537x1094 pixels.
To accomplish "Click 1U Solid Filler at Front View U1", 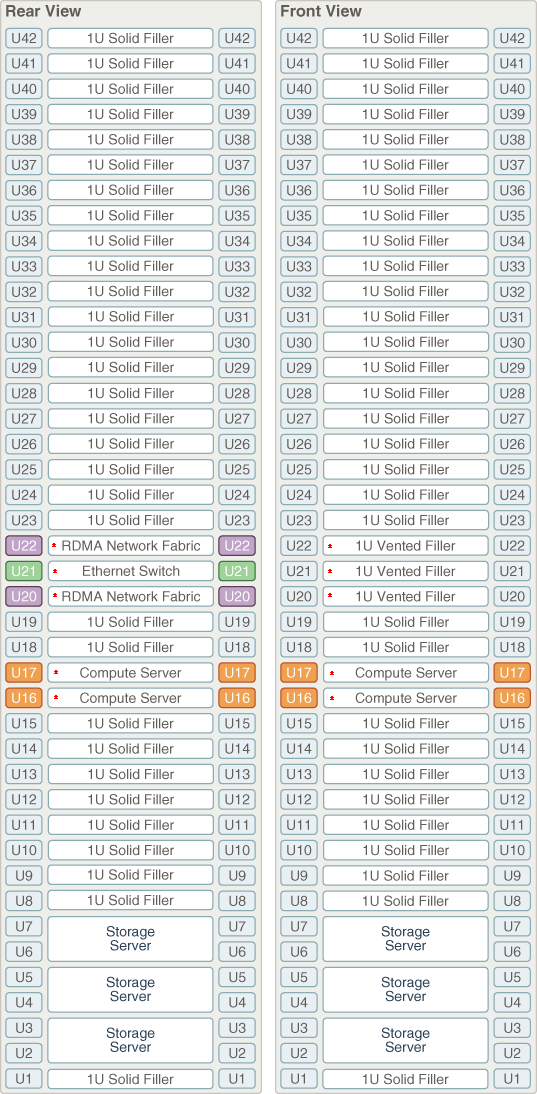I will (x=405, y=1079).
